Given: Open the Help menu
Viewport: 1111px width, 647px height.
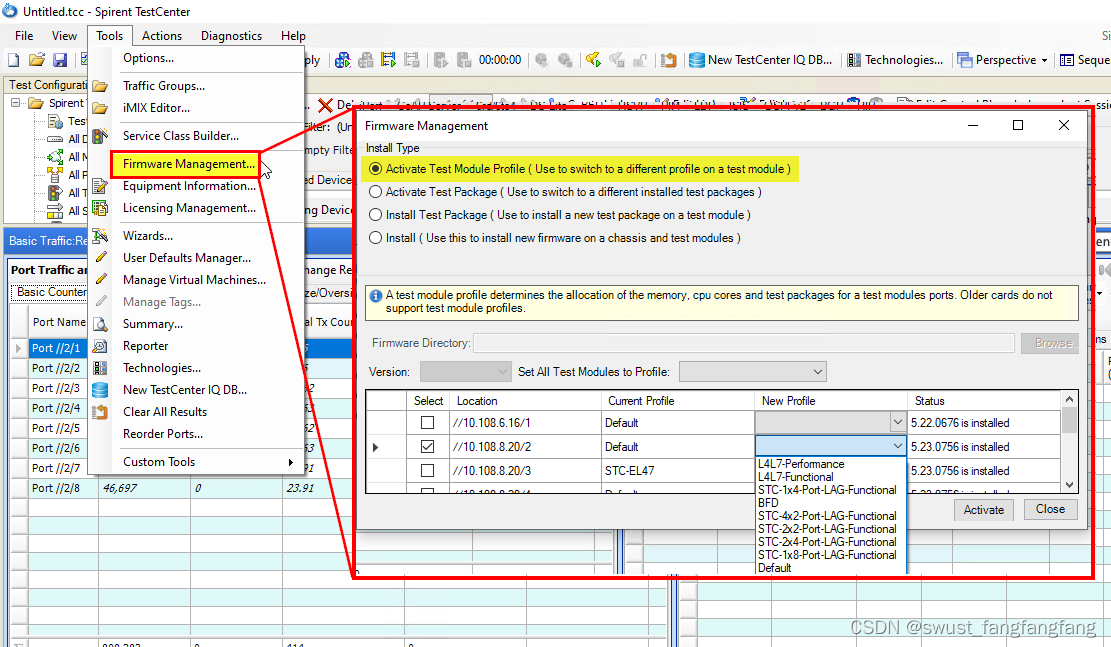Looking at the screenshot, I should (293, 35).
